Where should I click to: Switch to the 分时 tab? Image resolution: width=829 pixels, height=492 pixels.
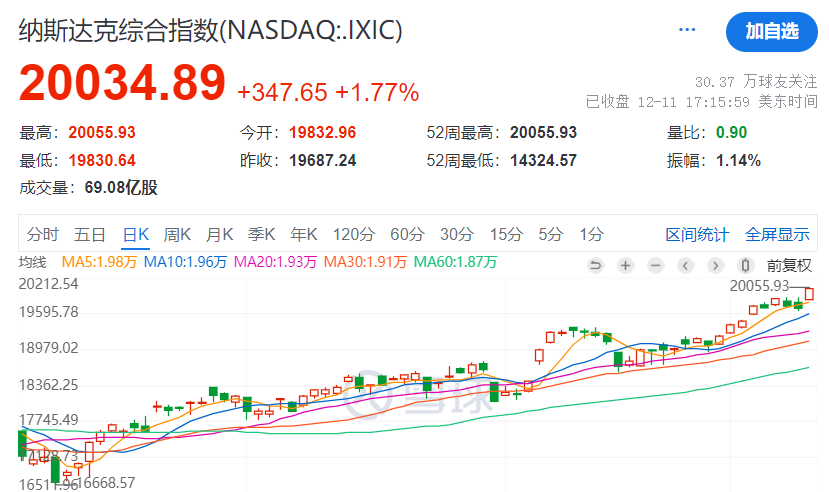coord(42,234)
